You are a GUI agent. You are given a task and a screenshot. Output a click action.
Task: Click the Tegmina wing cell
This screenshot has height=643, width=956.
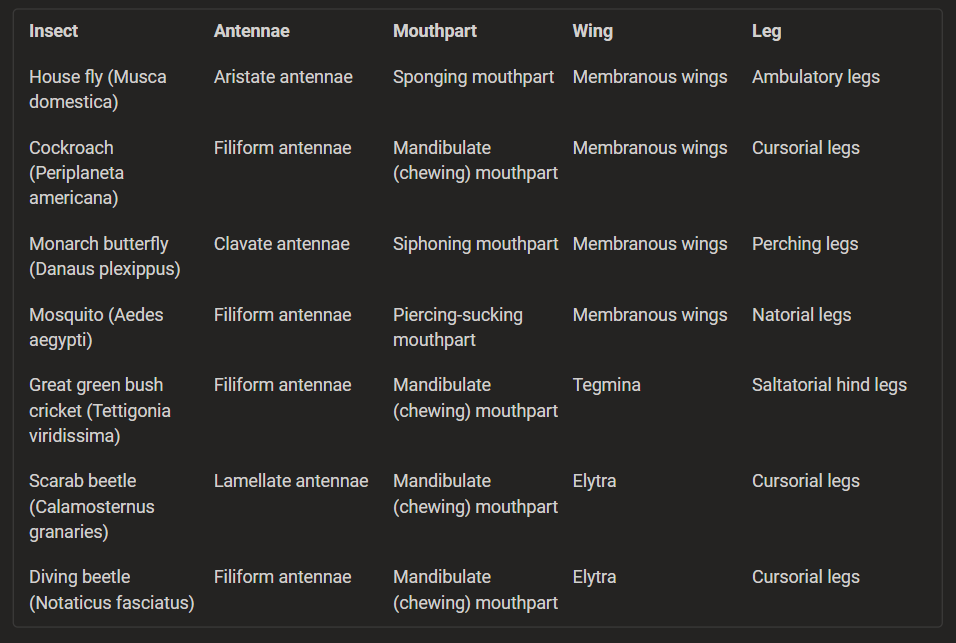[606, 385]
